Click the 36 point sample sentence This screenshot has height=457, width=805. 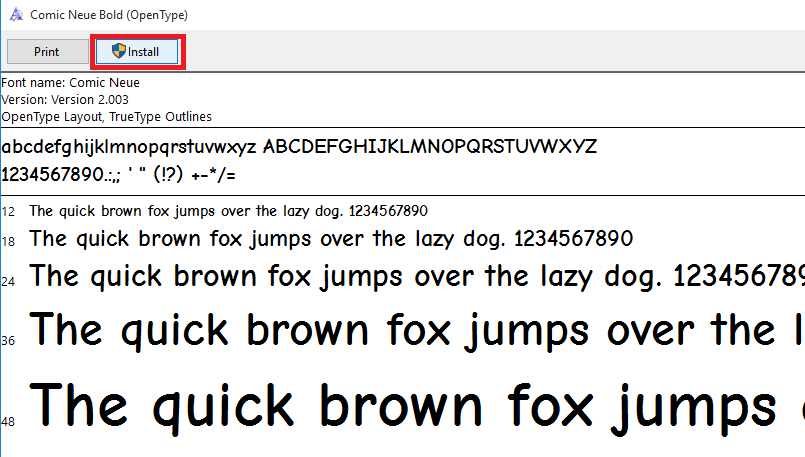[x=417, y=331]
